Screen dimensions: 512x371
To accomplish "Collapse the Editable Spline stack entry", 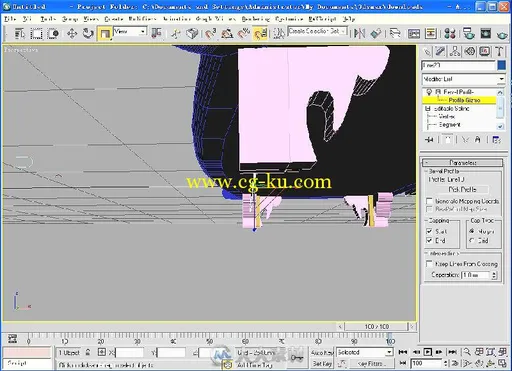I will coord(428,109).
